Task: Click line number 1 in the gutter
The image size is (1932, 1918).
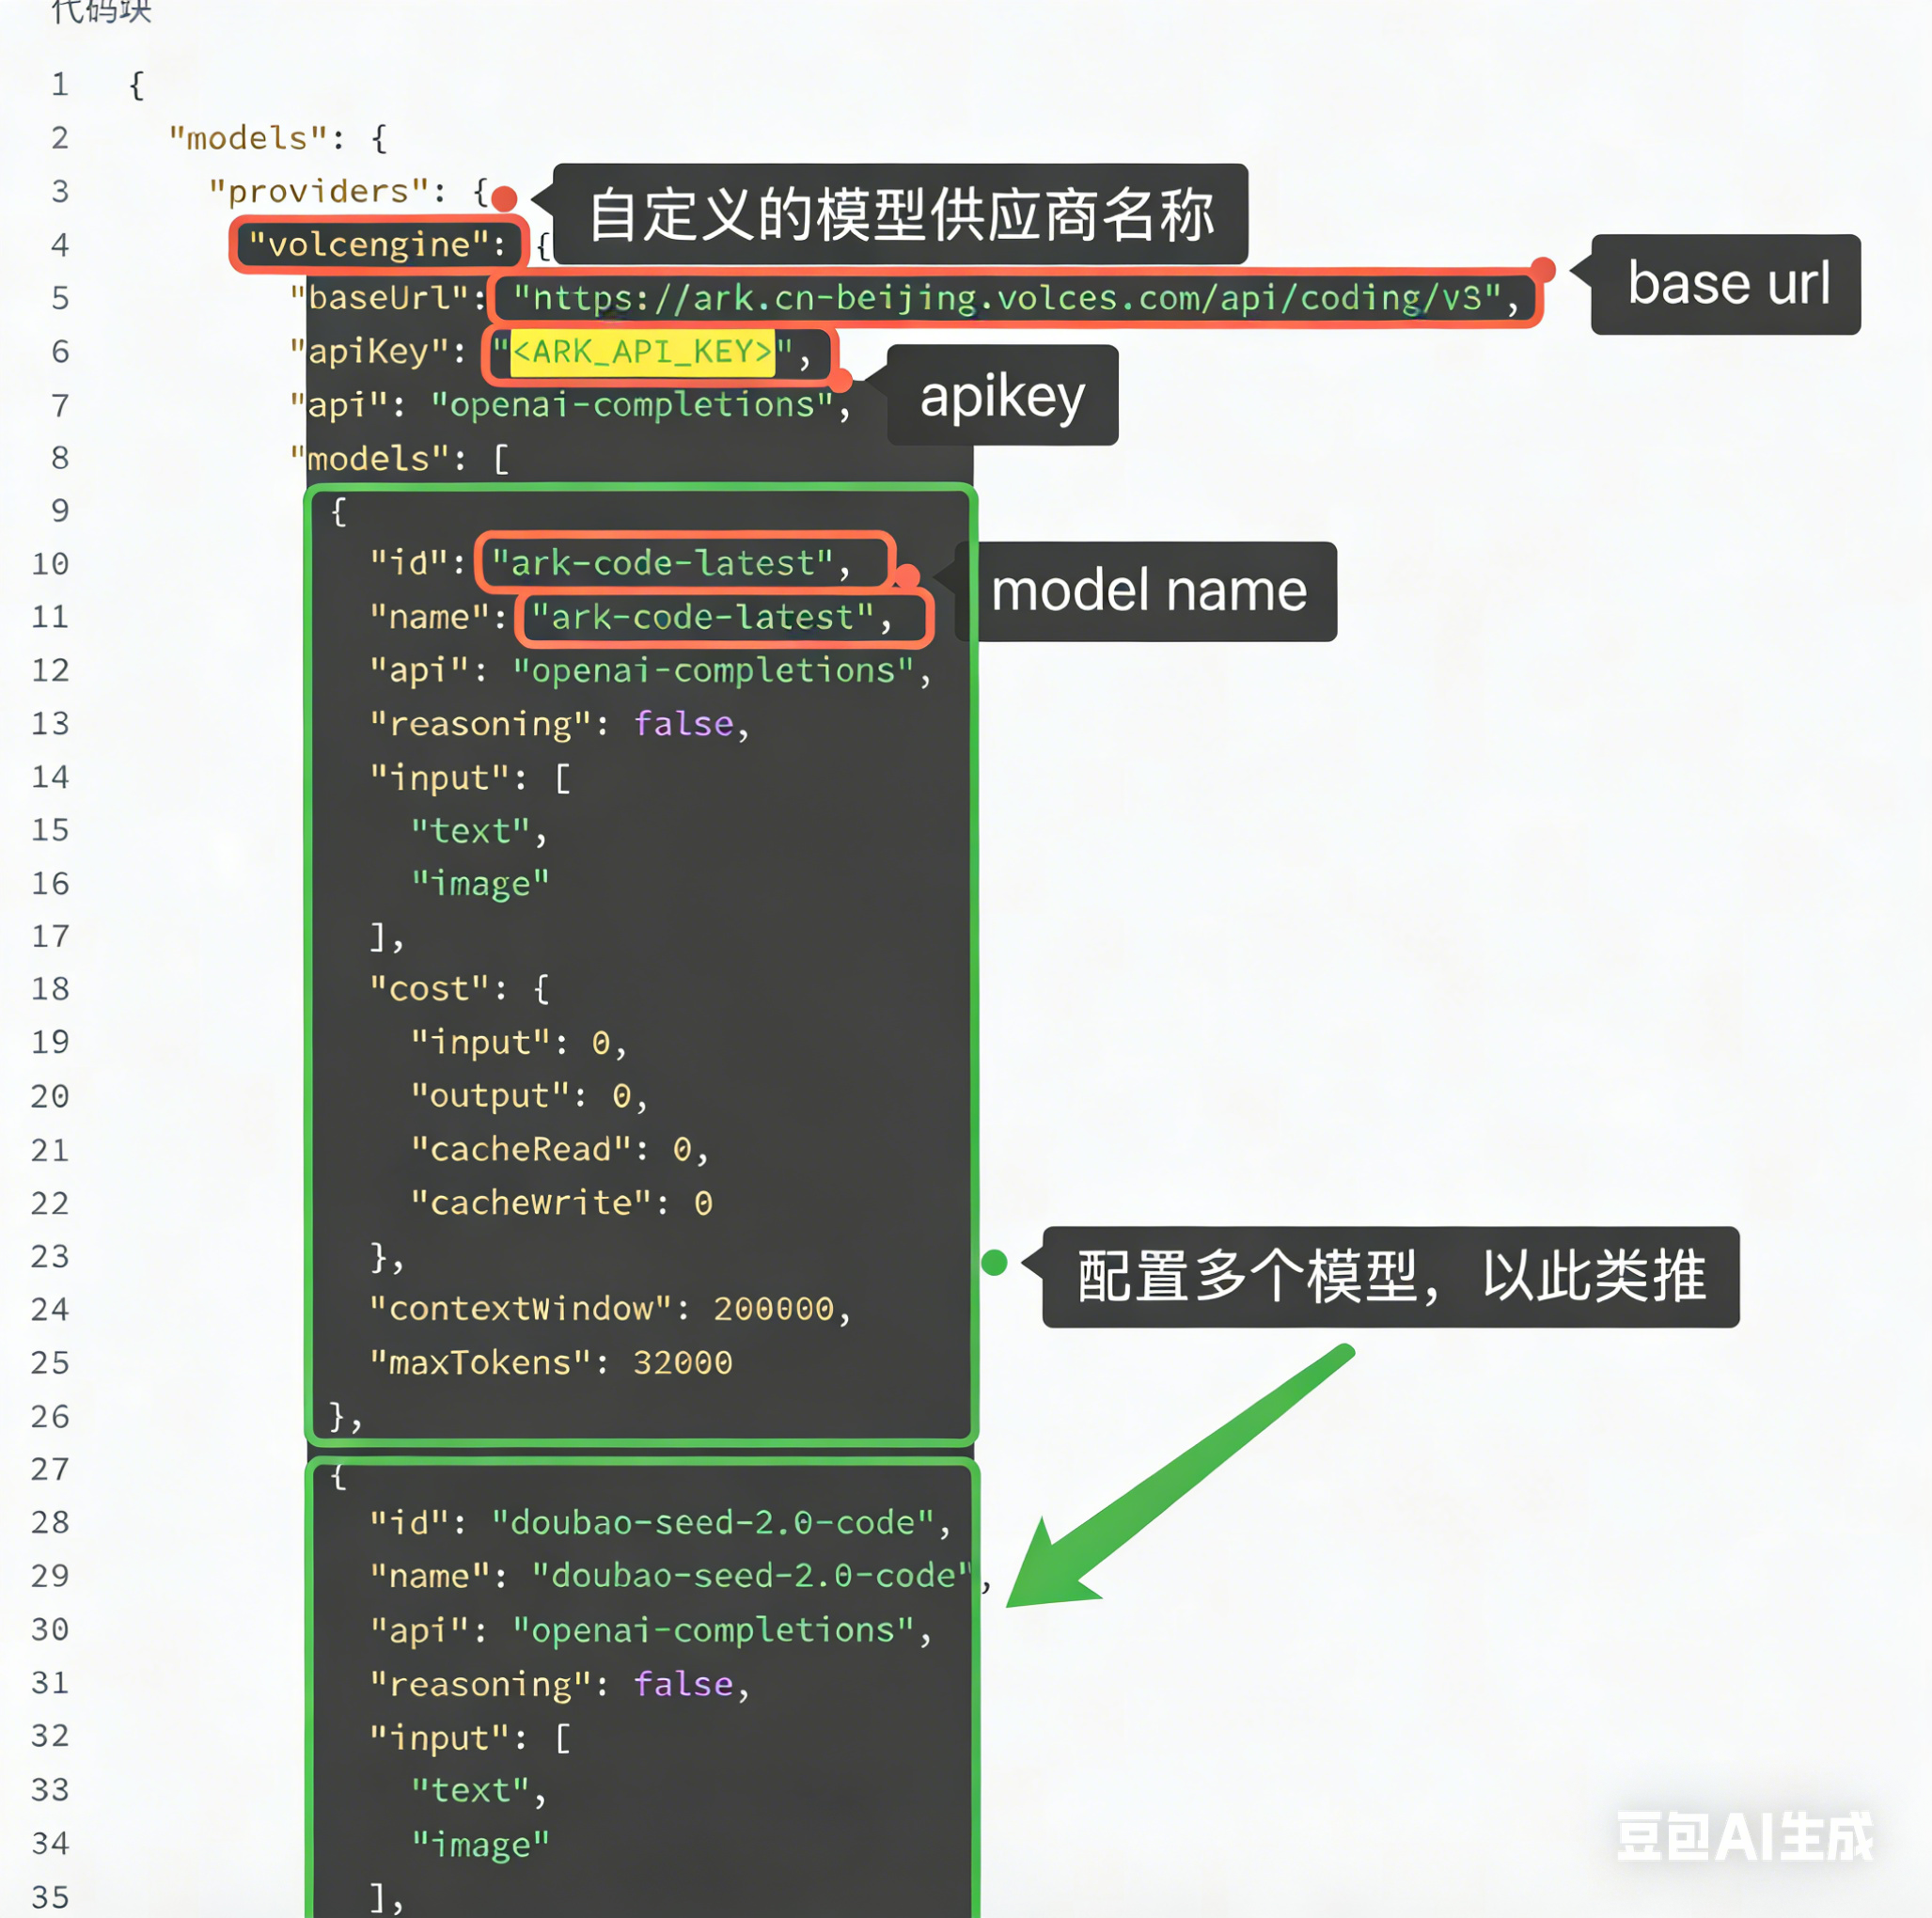Action: (x=60, y=84)
